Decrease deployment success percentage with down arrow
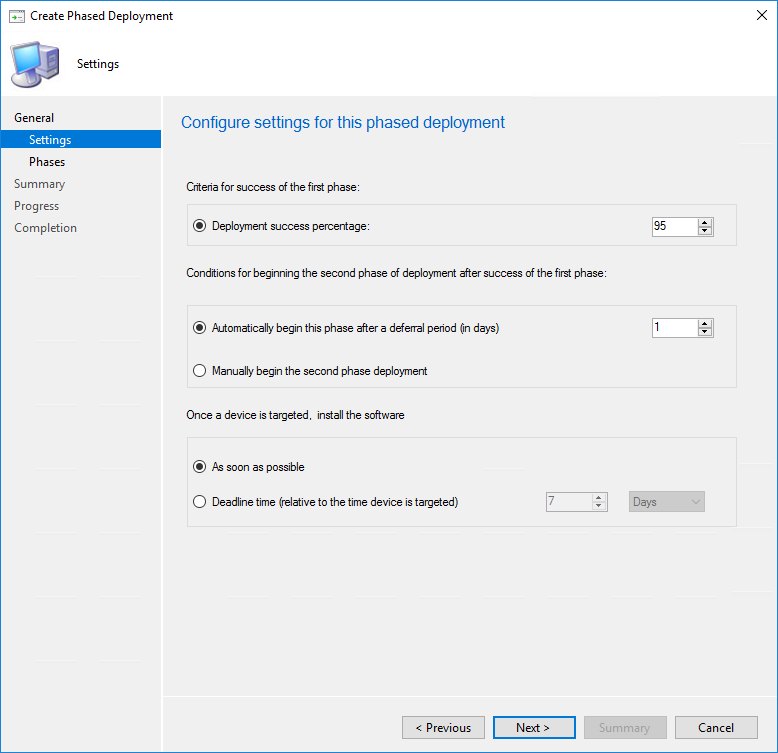 click(705, 231)
